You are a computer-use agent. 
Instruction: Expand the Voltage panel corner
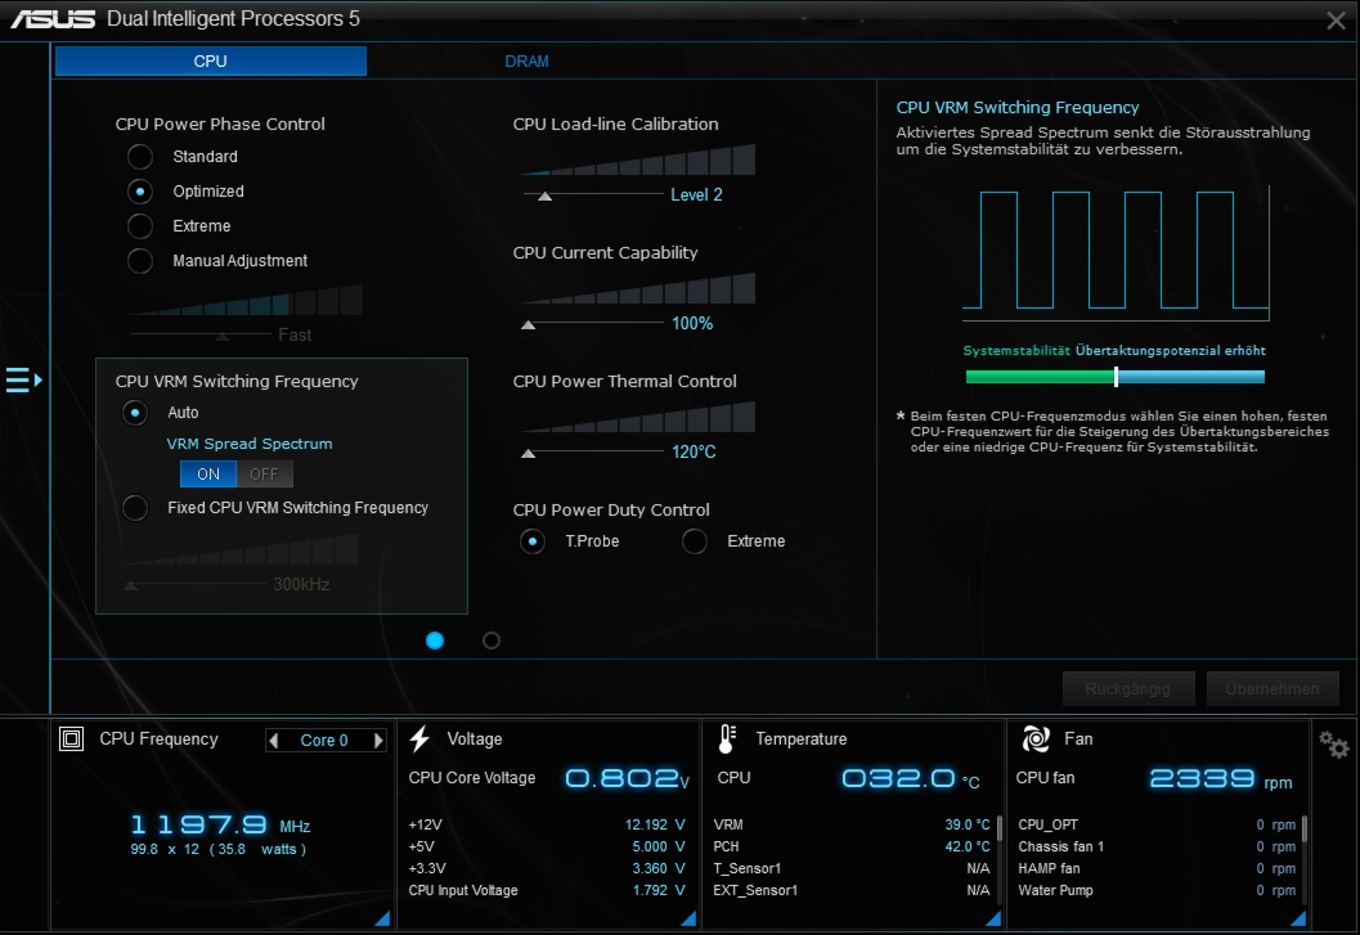688,918
